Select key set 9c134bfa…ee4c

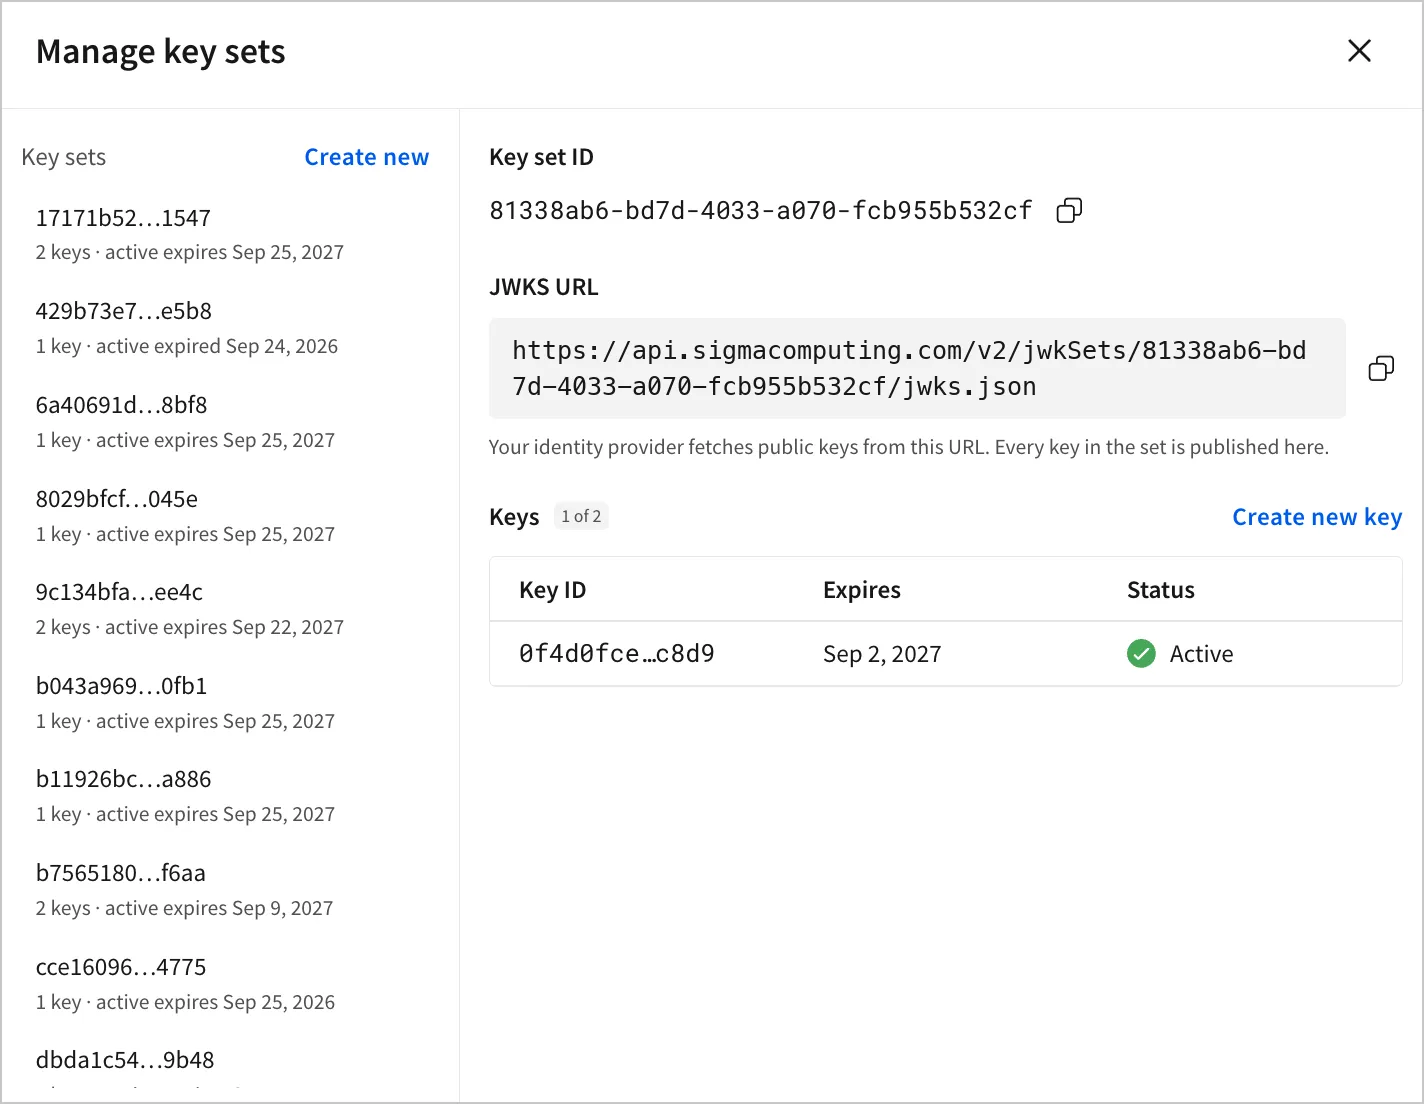coord(230,609)
